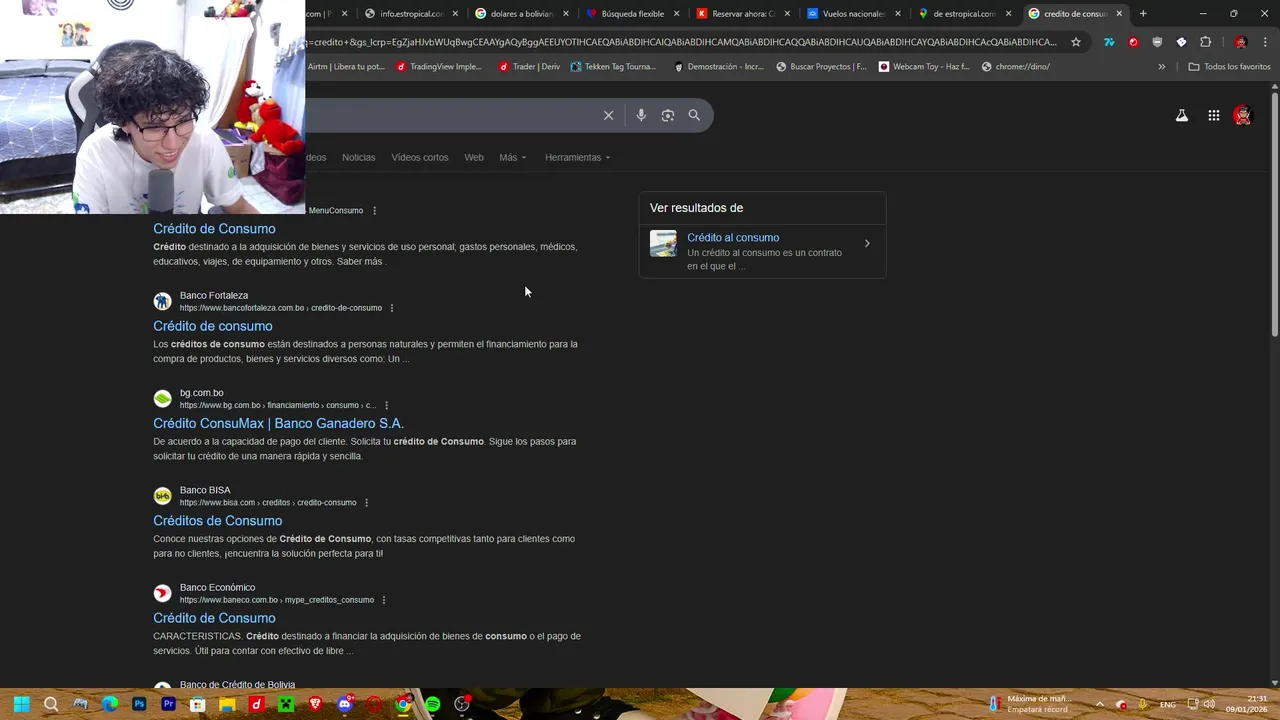Open Google Search Labs flask icon
This screenshot has width=1280, height=720.
coord(1182,116)
